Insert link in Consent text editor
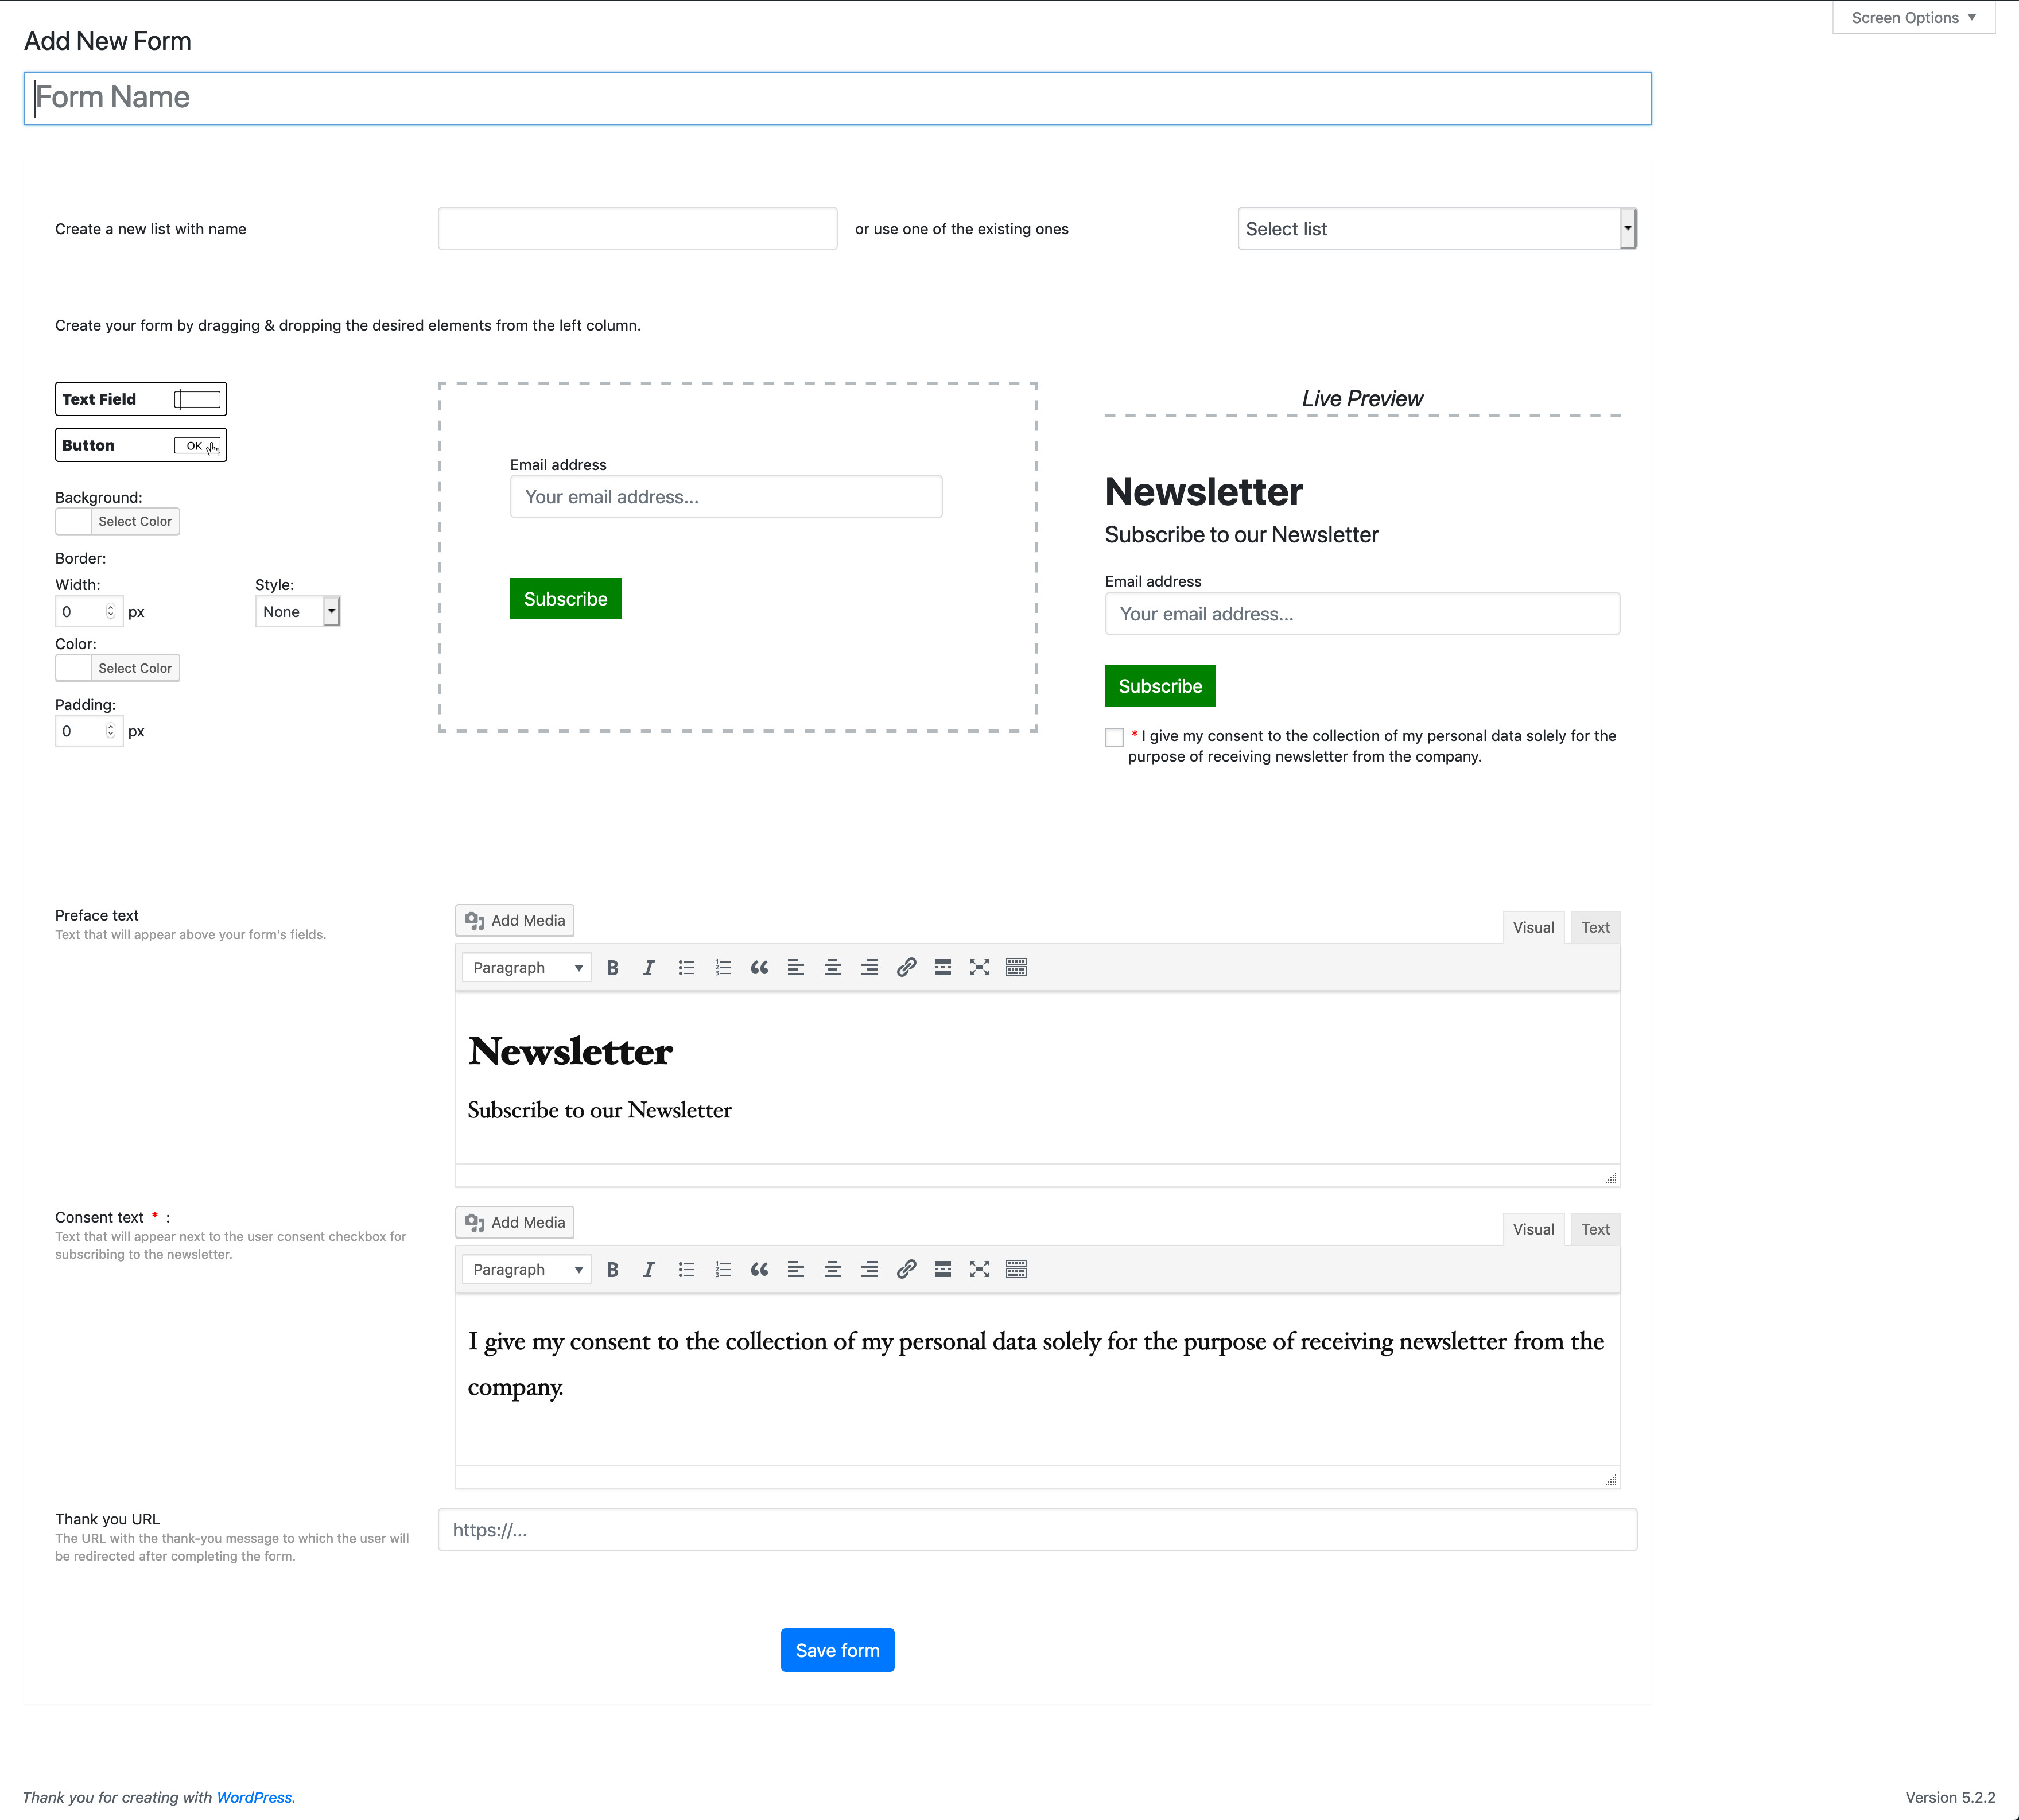 click(x=906, y=1269)
